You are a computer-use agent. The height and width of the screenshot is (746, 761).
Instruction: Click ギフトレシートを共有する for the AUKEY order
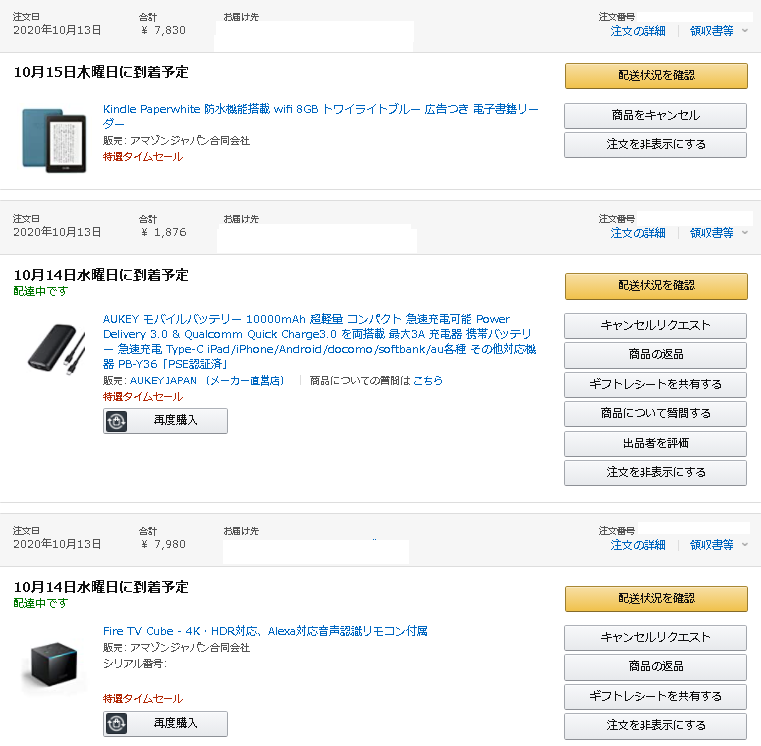click(x=655, y=384)
